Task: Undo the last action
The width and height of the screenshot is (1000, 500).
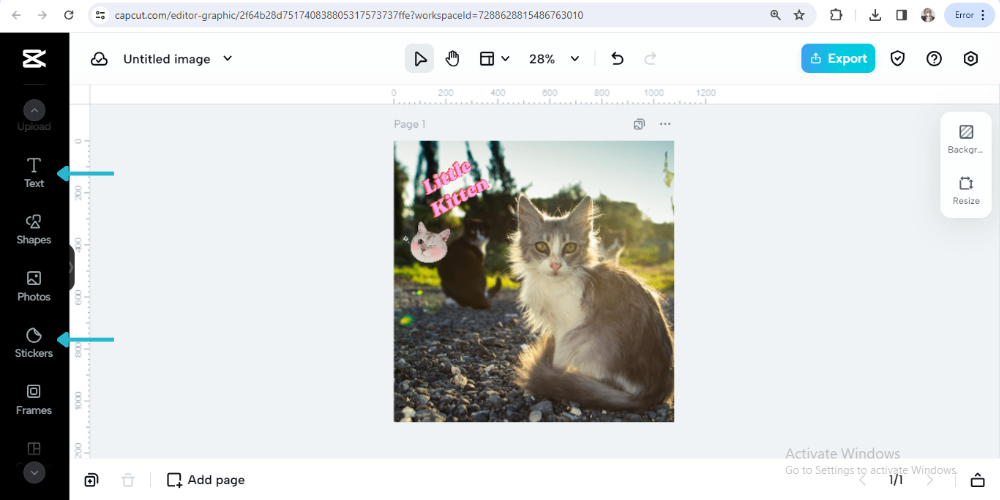Action: [617, 59]
